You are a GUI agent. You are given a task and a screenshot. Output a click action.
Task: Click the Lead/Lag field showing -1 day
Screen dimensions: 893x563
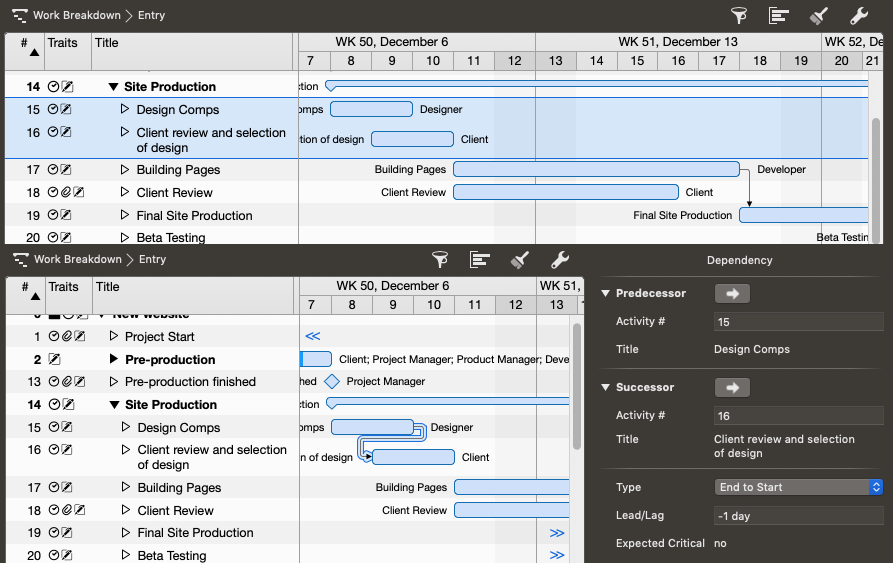pos(798,516)
